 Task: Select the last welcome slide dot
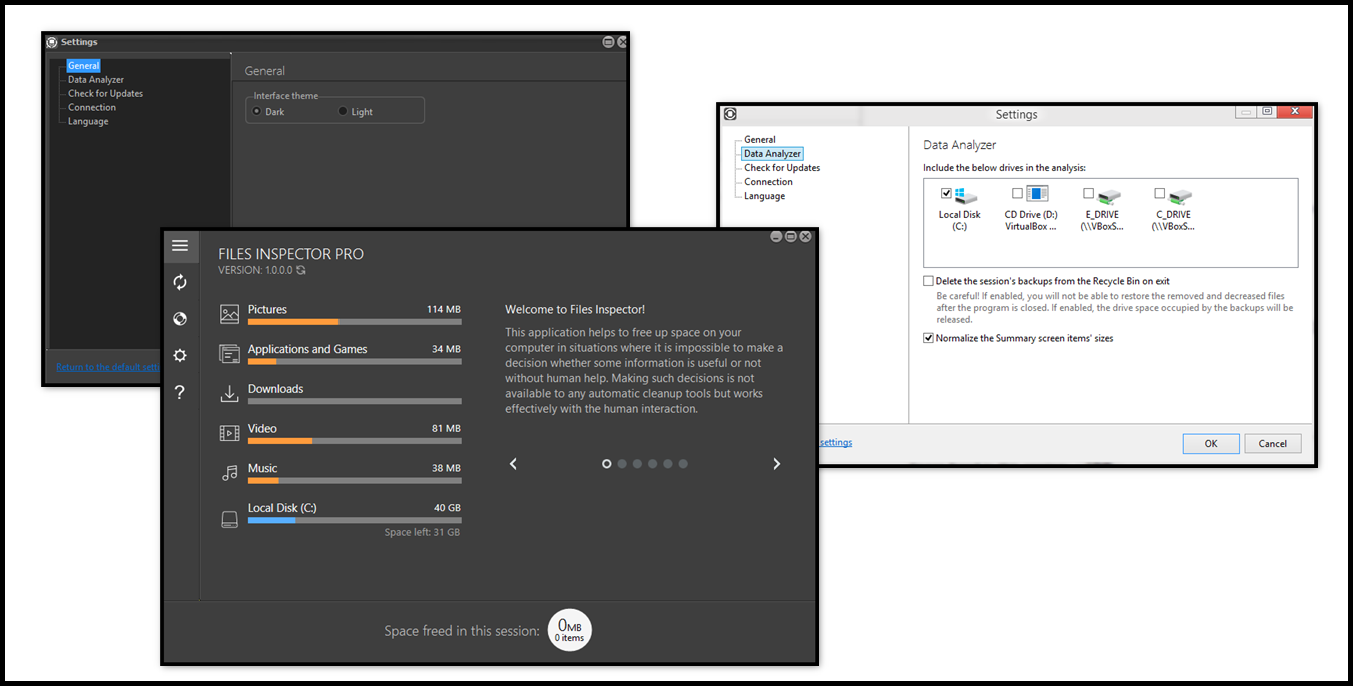[x=683, y=464]
